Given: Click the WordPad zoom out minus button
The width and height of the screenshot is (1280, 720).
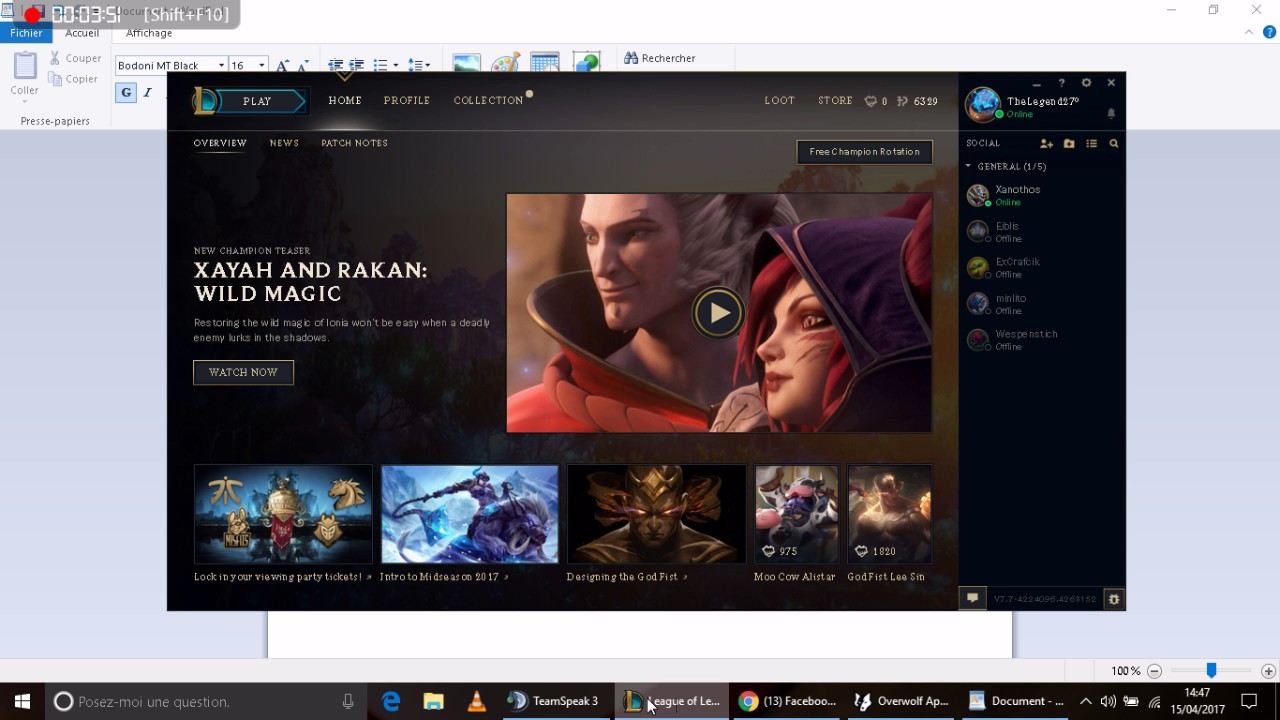Looking at the screenshot, I should coord(1154,672).
